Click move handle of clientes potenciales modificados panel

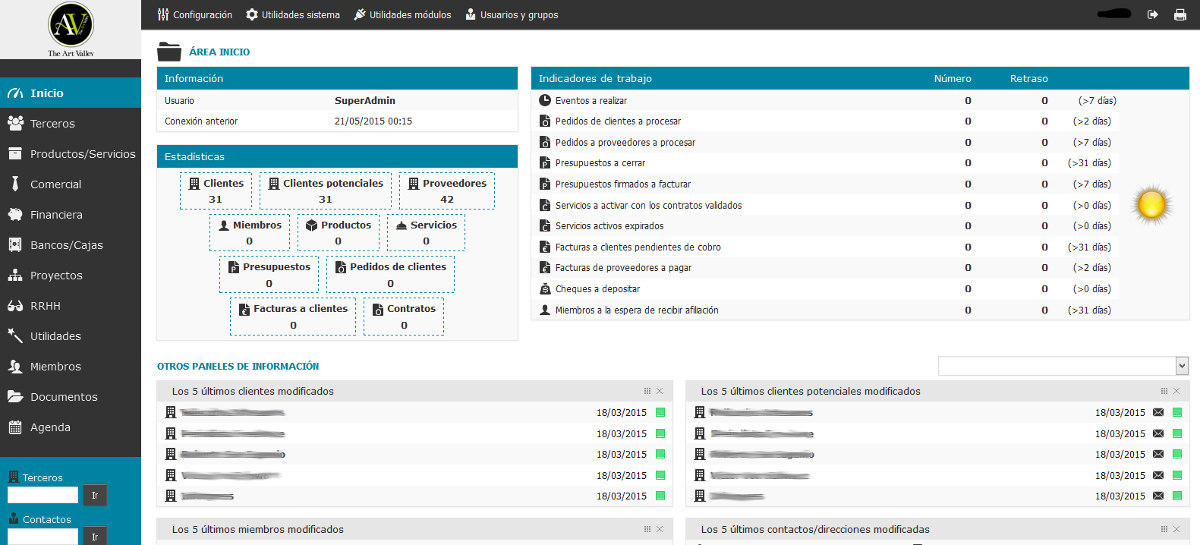1164,391
